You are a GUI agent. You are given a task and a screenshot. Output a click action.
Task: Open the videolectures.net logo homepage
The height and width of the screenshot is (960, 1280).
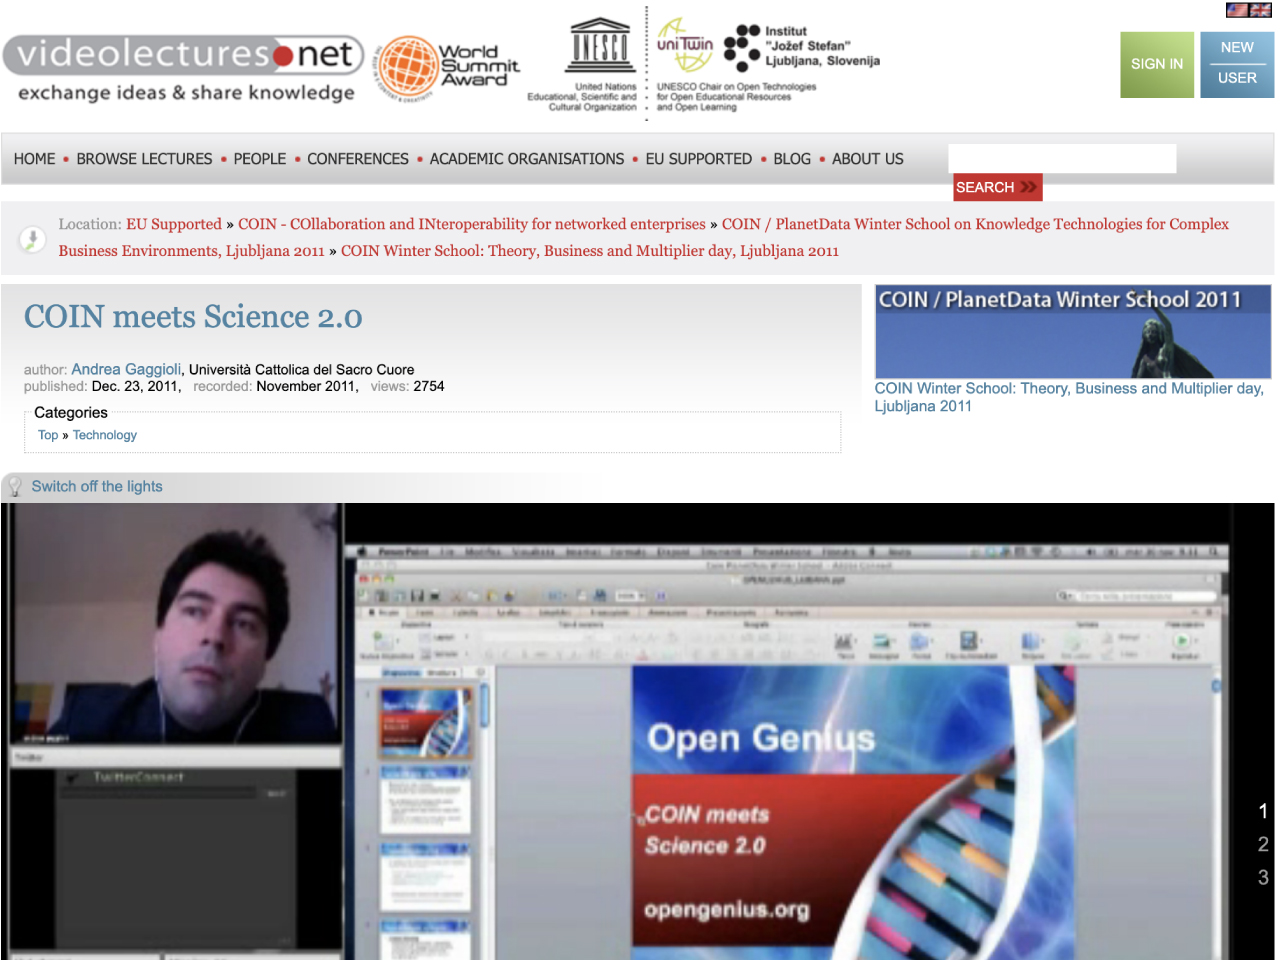[185, 69]
